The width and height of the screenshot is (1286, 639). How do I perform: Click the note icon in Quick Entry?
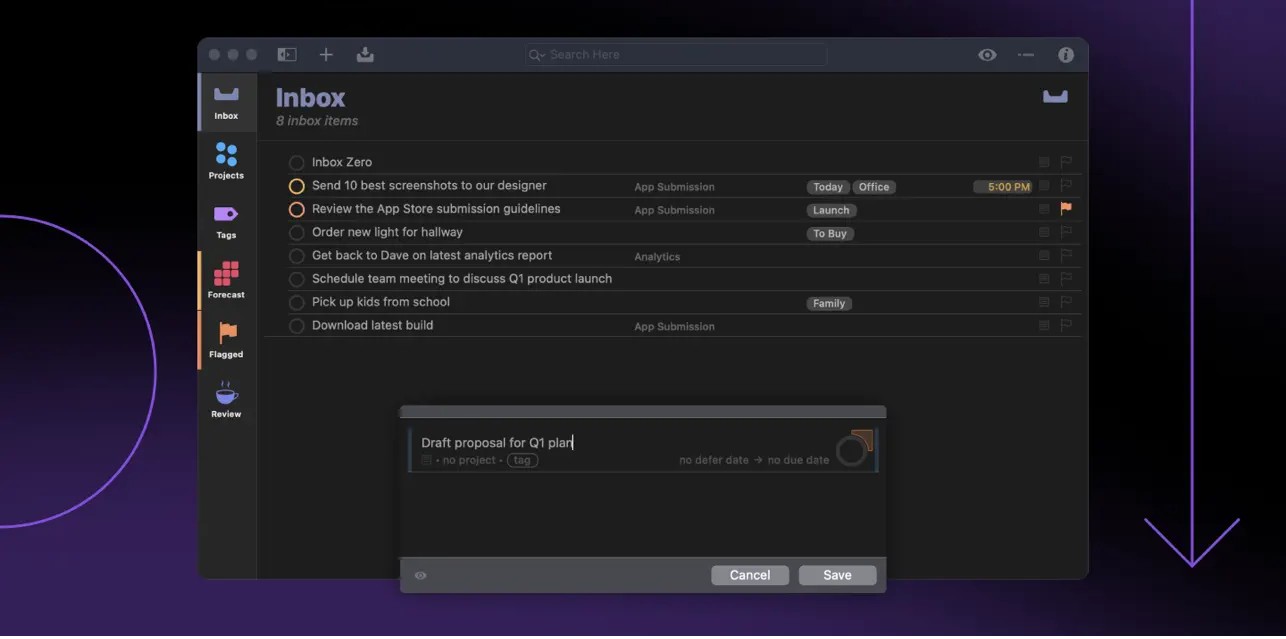pos(427,460)
